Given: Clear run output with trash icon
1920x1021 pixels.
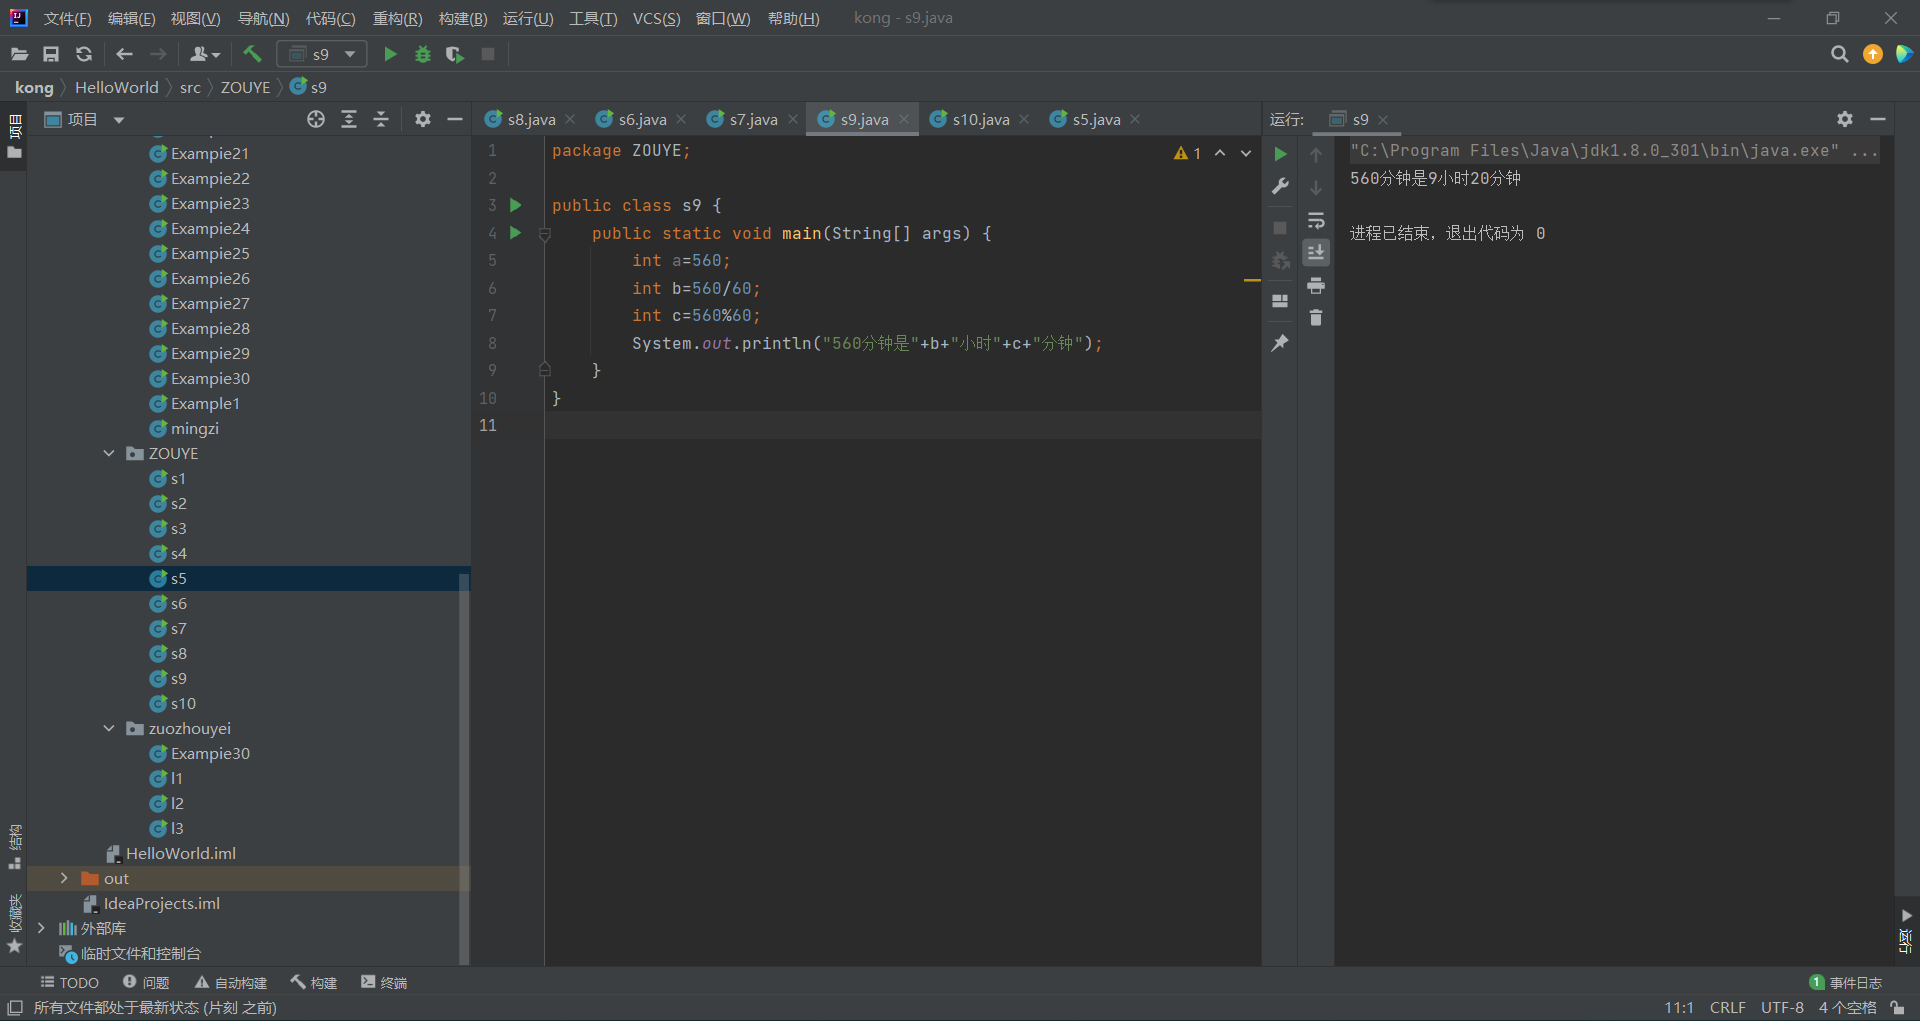Looking at the screenshot, I should click(x=1316, y=318).
